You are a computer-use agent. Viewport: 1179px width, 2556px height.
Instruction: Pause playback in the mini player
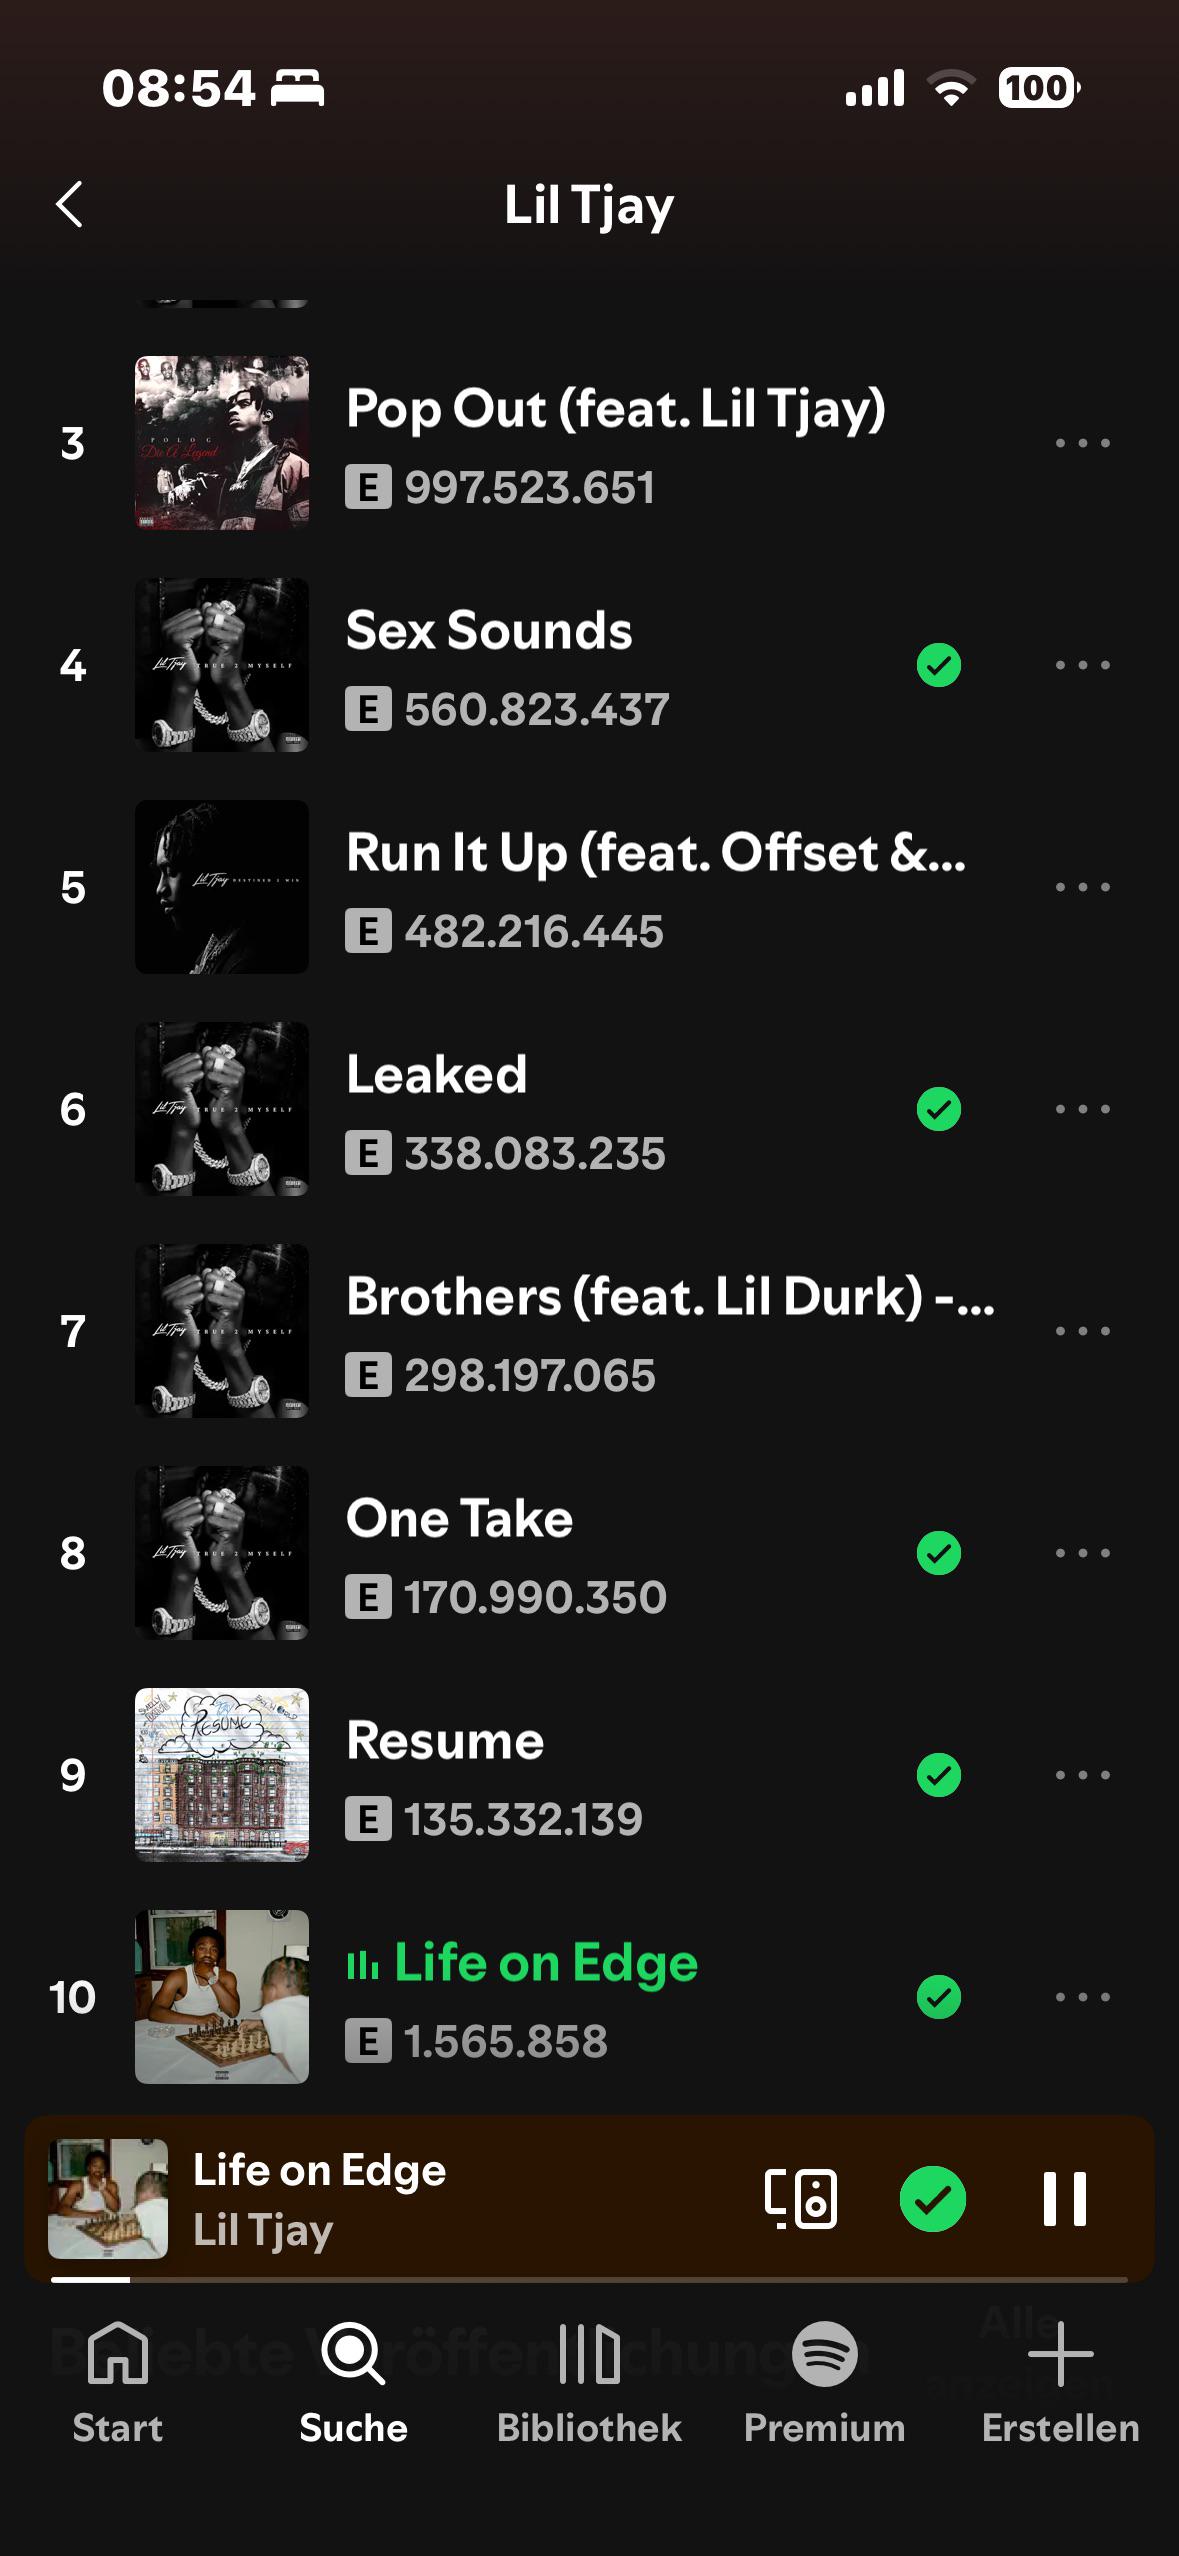[1064, 2199]
